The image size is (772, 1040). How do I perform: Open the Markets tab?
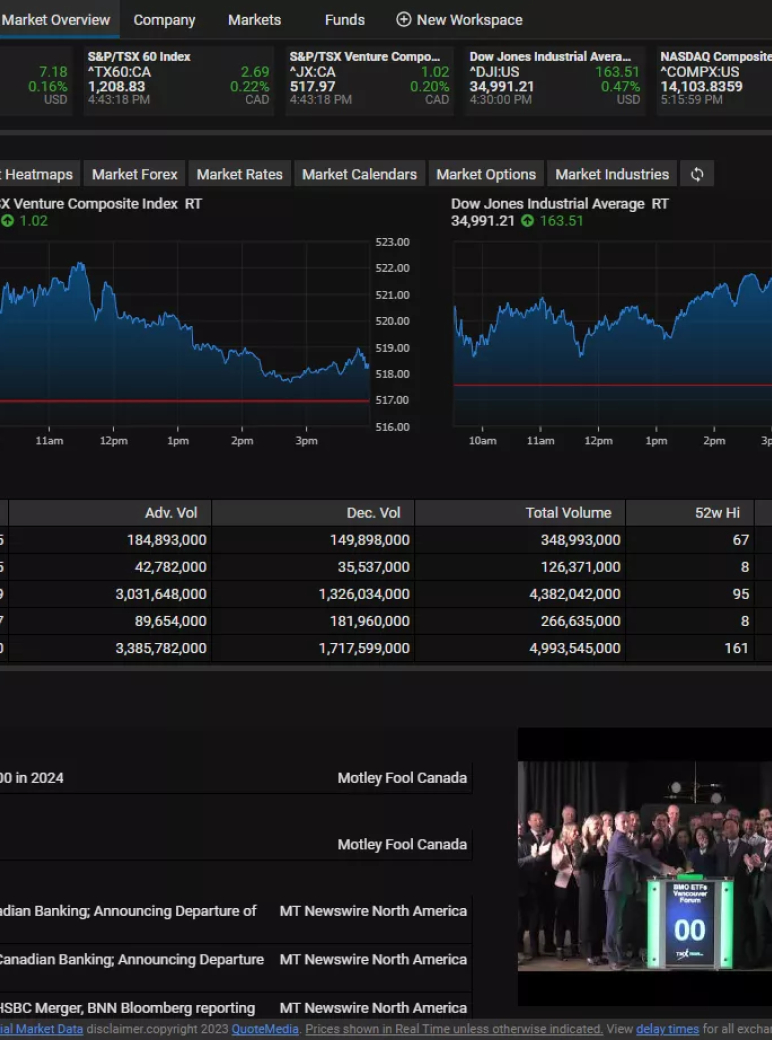[x=254, y=20]
